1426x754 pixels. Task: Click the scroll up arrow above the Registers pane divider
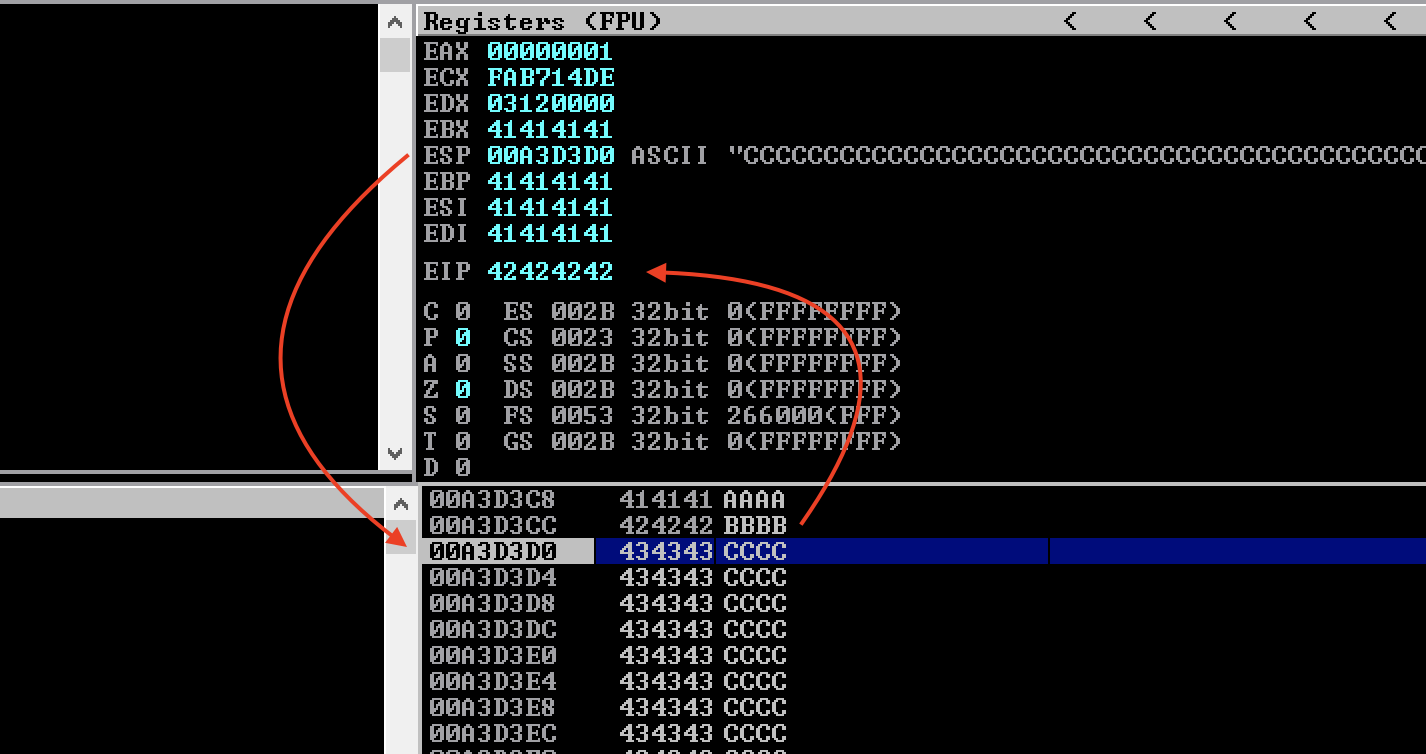tap(396, 22)
